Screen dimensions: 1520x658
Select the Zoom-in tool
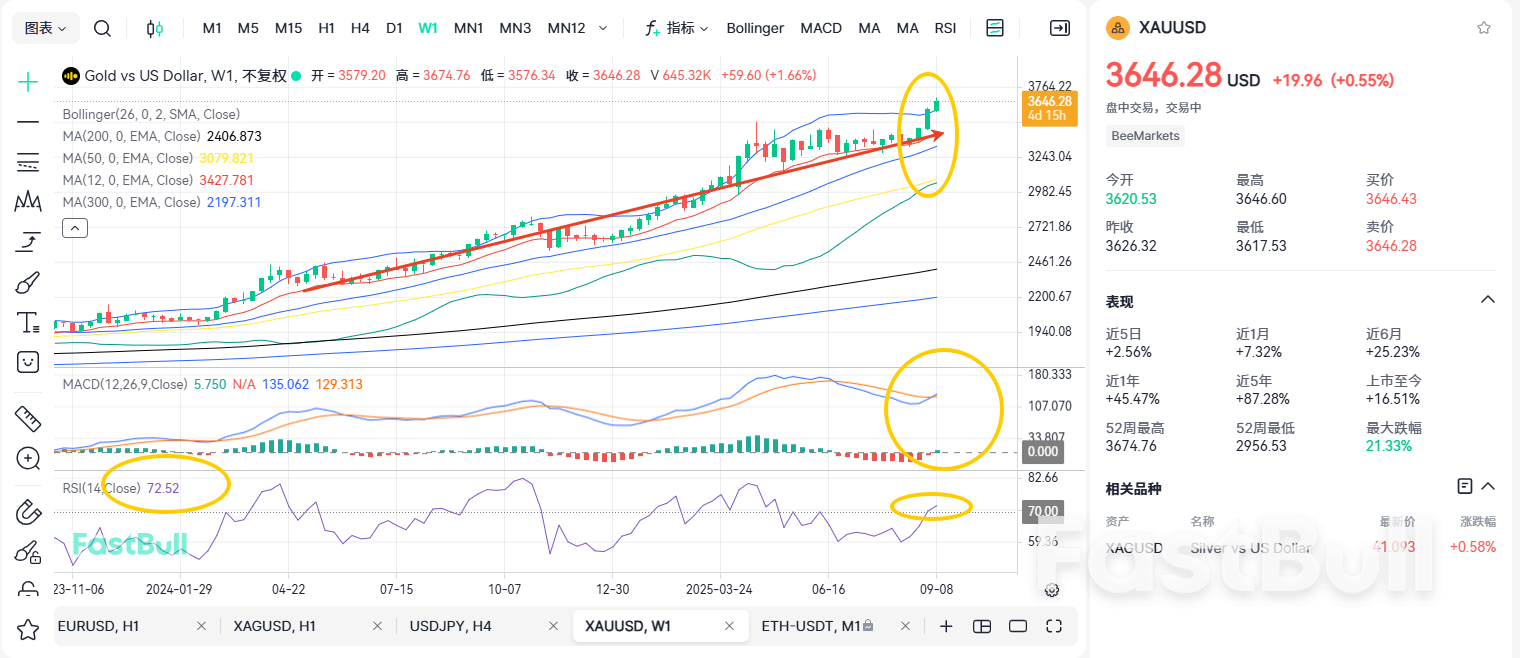[x=27, y=459]
